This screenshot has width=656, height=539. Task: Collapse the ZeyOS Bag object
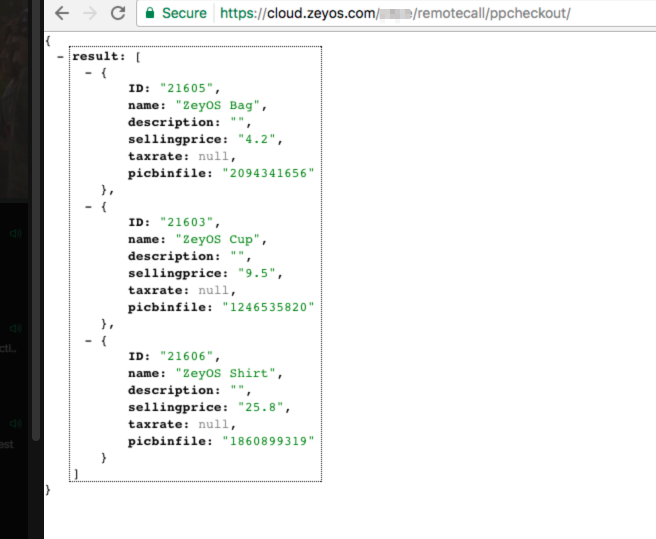tap(88, 73)
